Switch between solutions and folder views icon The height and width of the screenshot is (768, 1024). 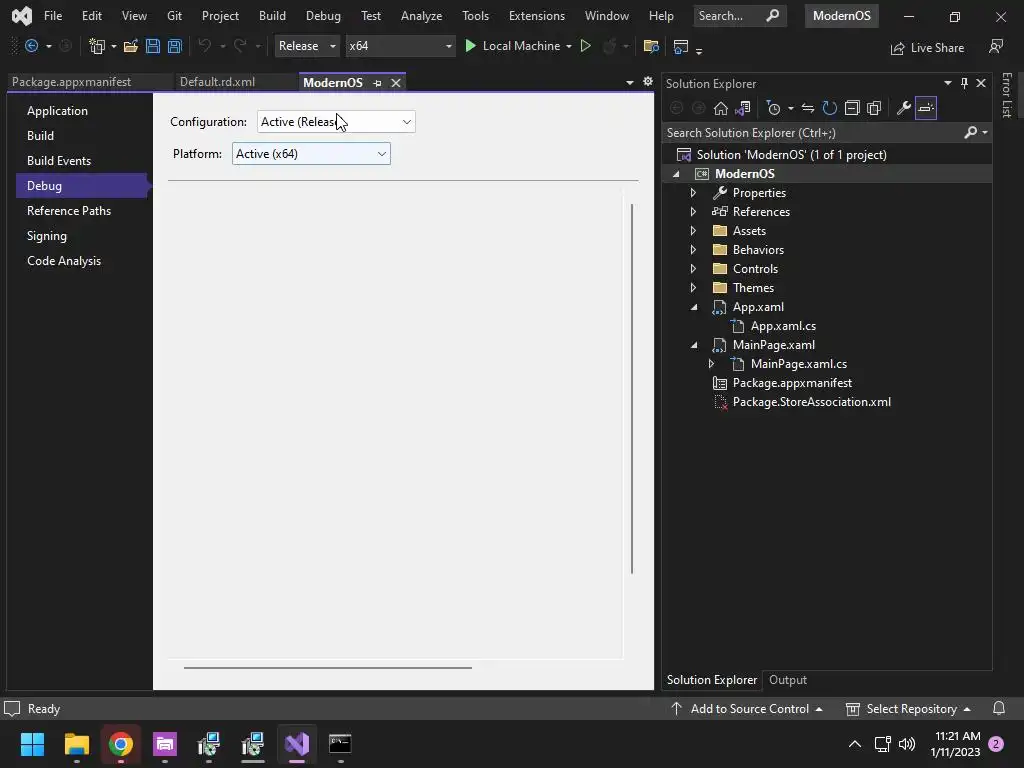743,108
